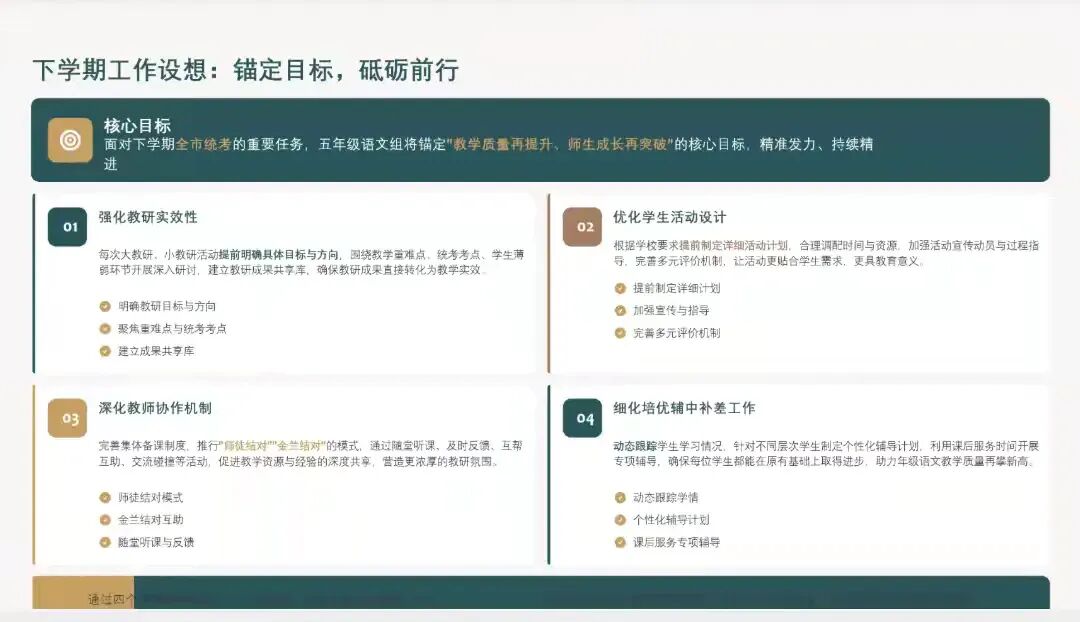Viewport: 1080px width, 622px height.
Task: Click the 04 number badge
Action: tap(582, 418)
